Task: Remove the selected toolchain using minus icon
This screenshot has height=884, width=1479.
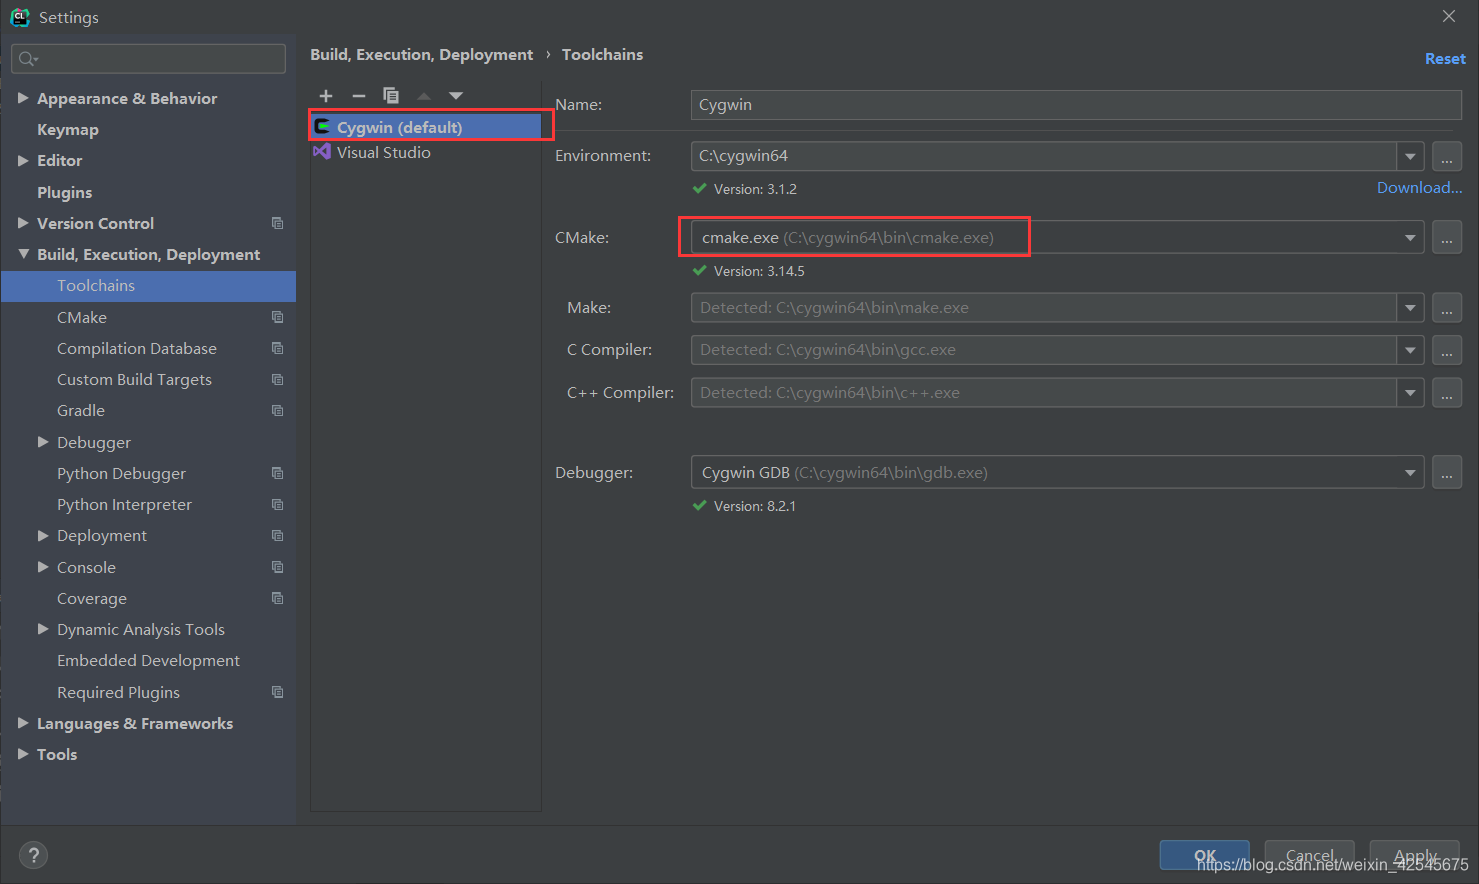Action: [x=359, y=95]
